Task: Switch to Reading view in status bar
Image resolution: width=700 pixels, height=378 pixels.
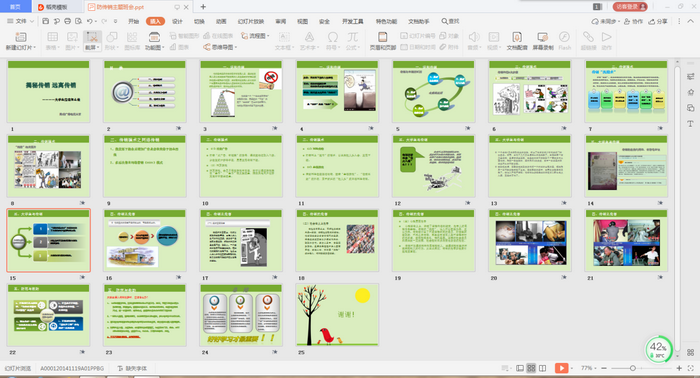Action: 542,368
